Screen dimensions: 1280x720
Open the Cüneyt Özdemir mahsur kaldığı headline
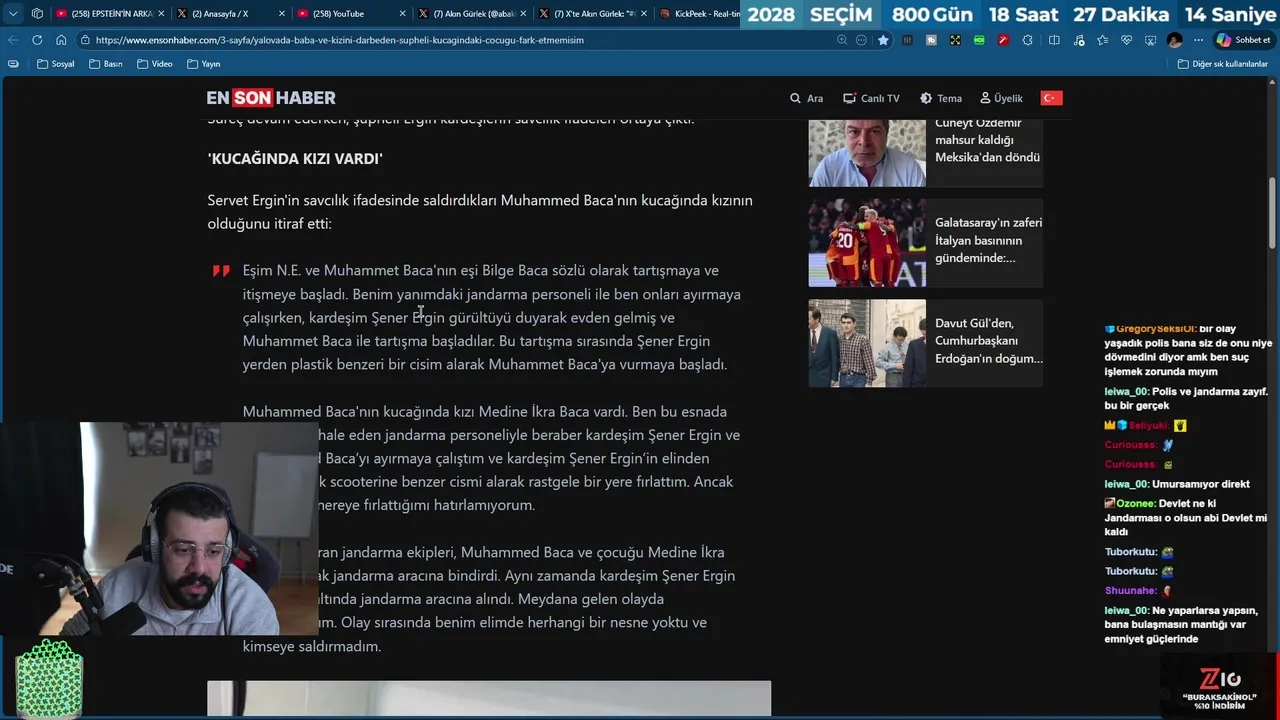click(x=987, y=140)
